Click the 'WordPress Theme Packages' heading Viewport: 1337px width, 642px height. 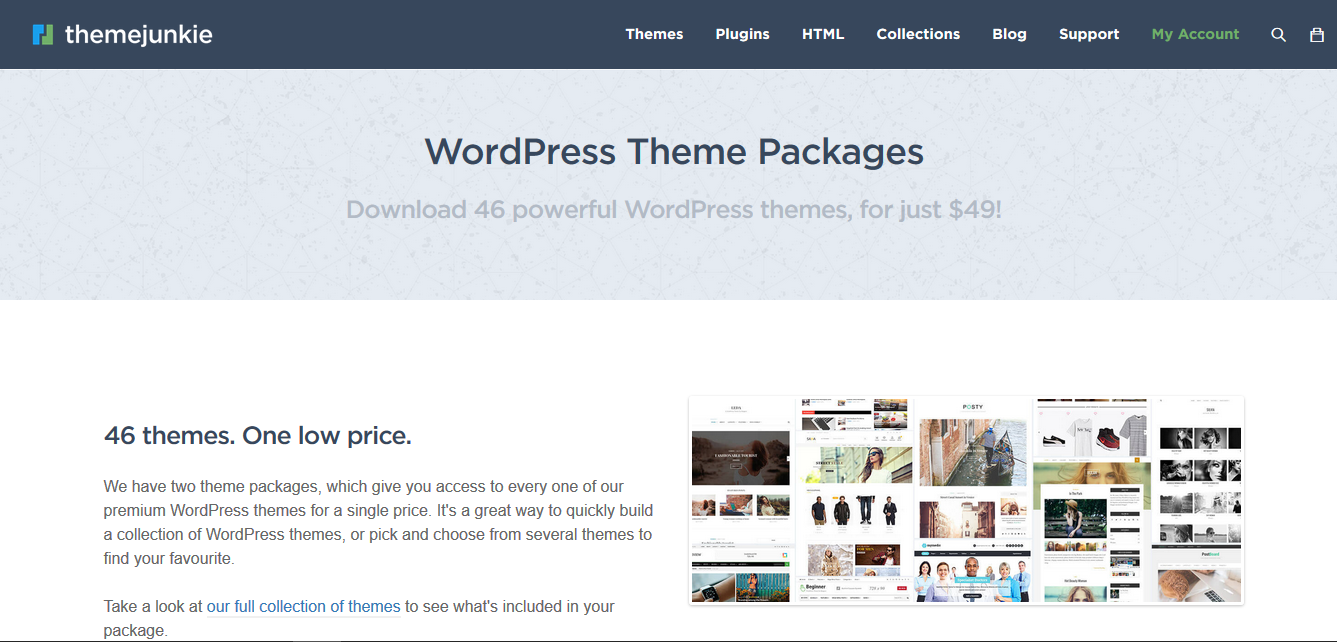coord(674,151)
